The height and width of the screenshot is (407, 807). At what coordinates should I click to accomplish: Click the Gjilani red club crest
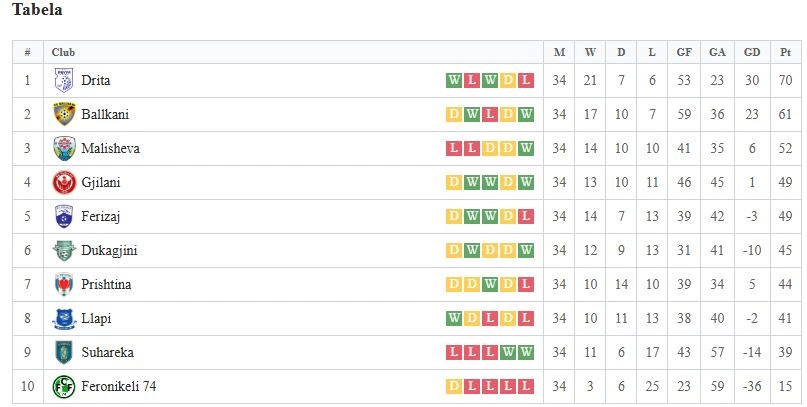tap(64, 182)
